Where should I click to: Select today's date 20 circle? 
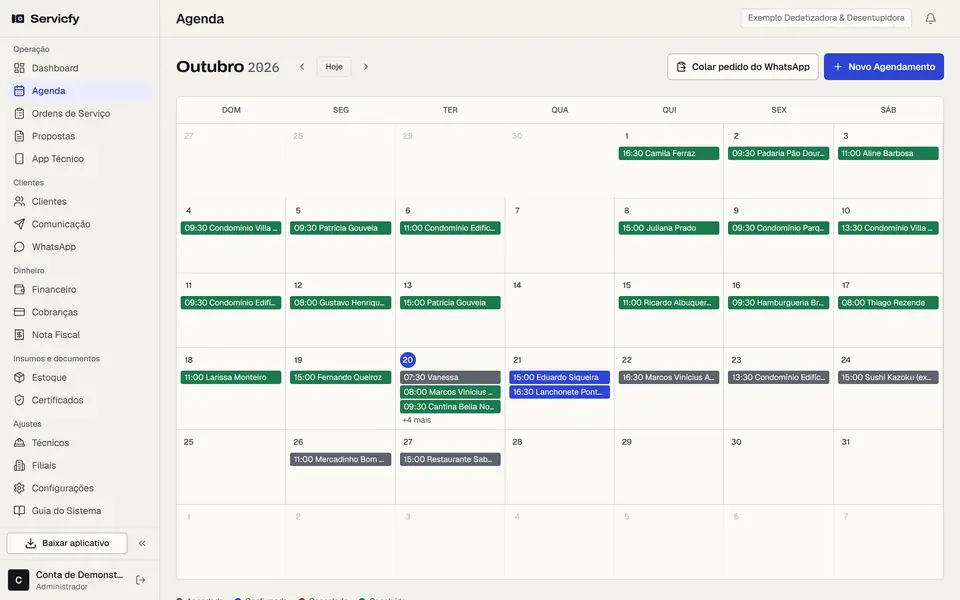(x=408, y=360)
